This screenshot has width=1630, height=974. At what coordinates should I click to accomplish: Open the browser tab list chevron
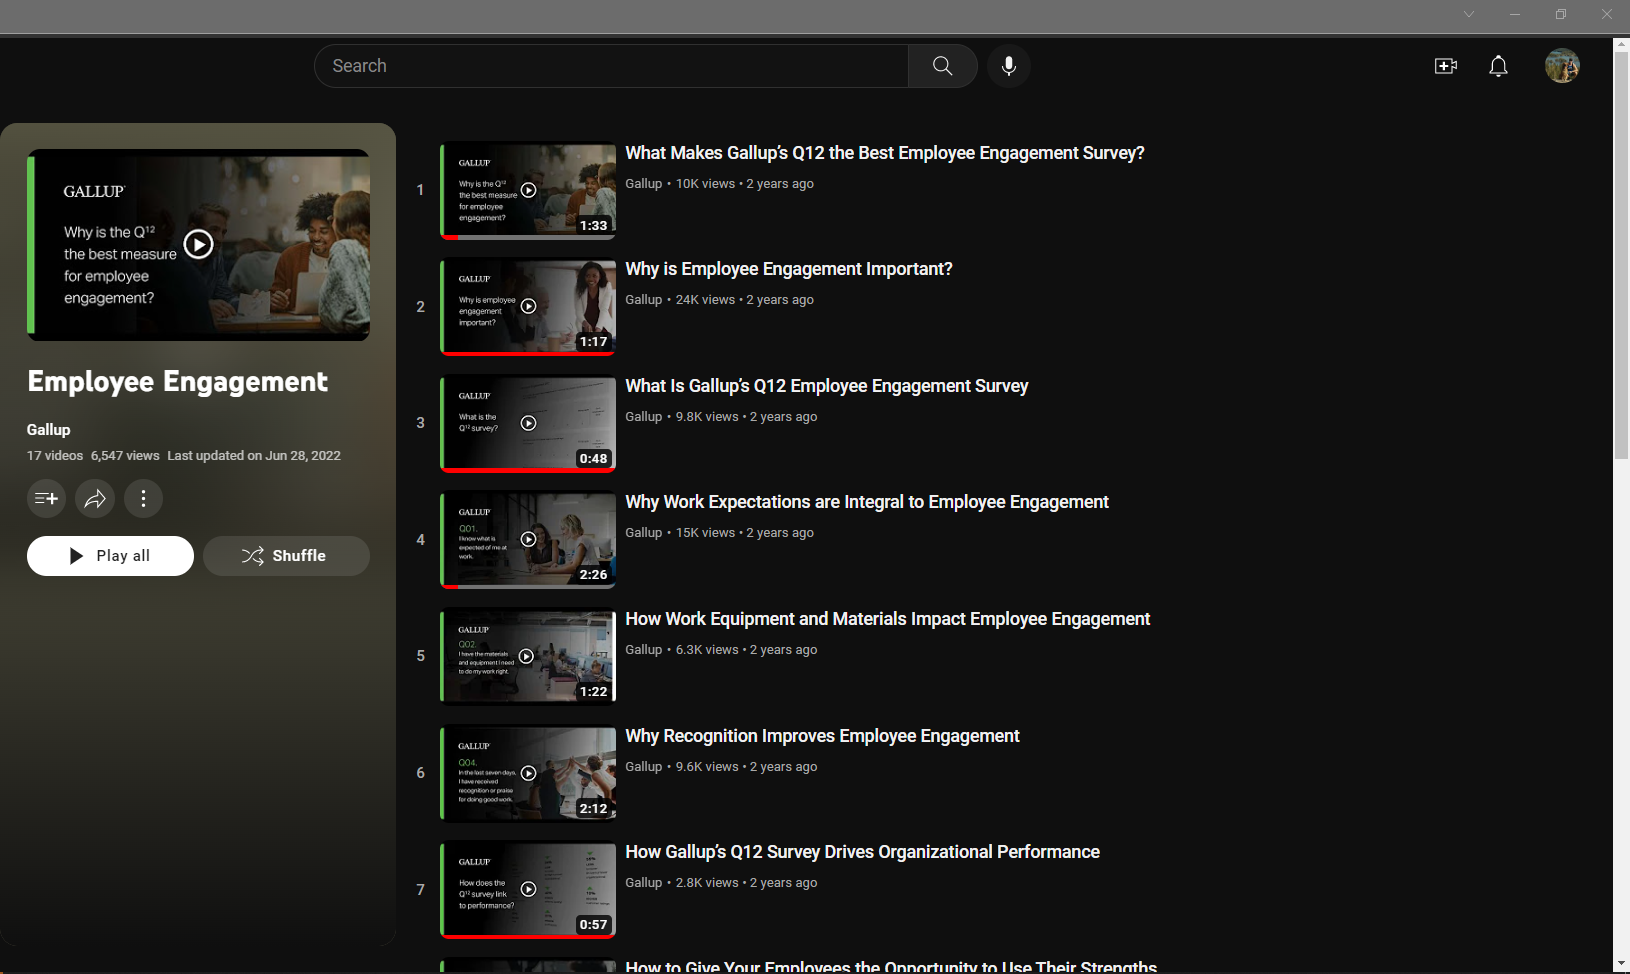[x=1468, y=14]
